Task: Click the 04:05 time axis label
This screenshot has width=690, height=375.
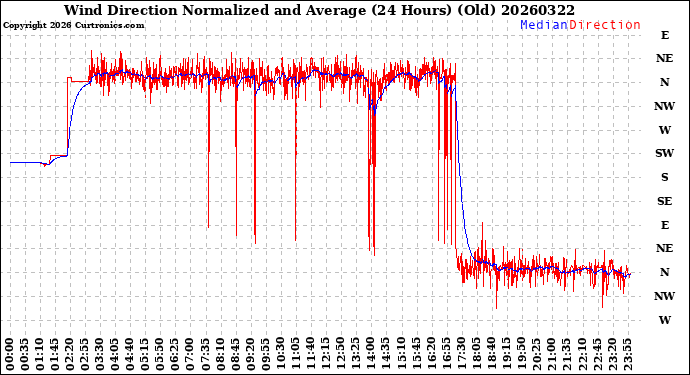Action: [115, 355]
